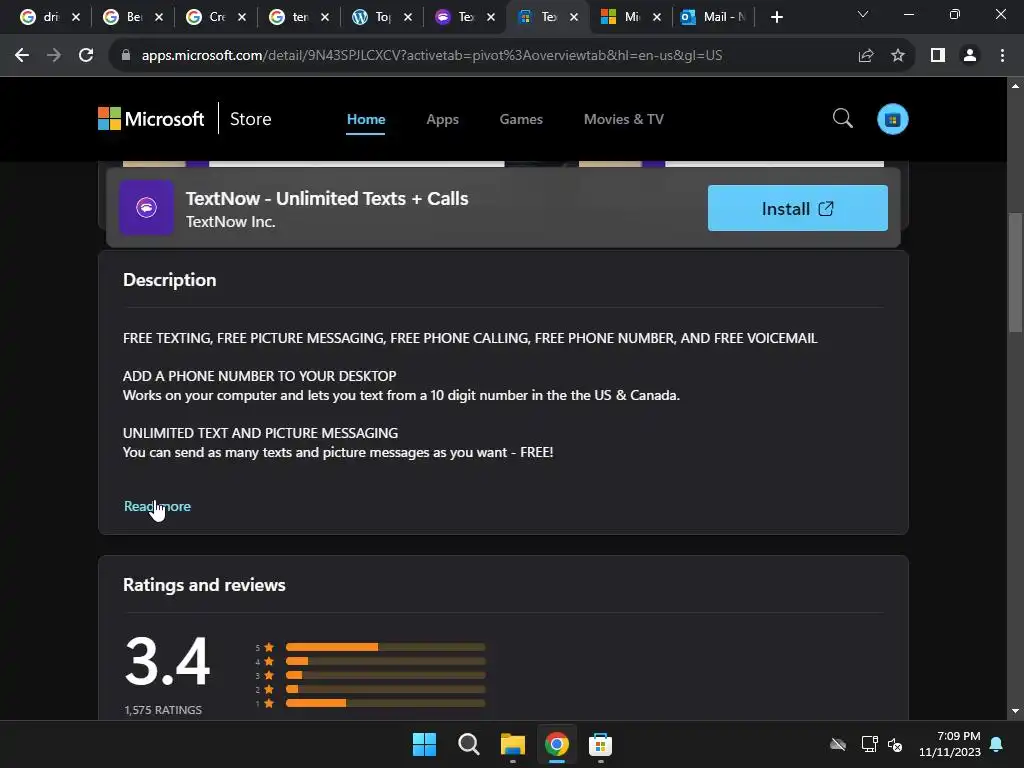1024x768 pixels.
Task: Click the OneDrive cloud tray icon
Action: click(838, 744)
